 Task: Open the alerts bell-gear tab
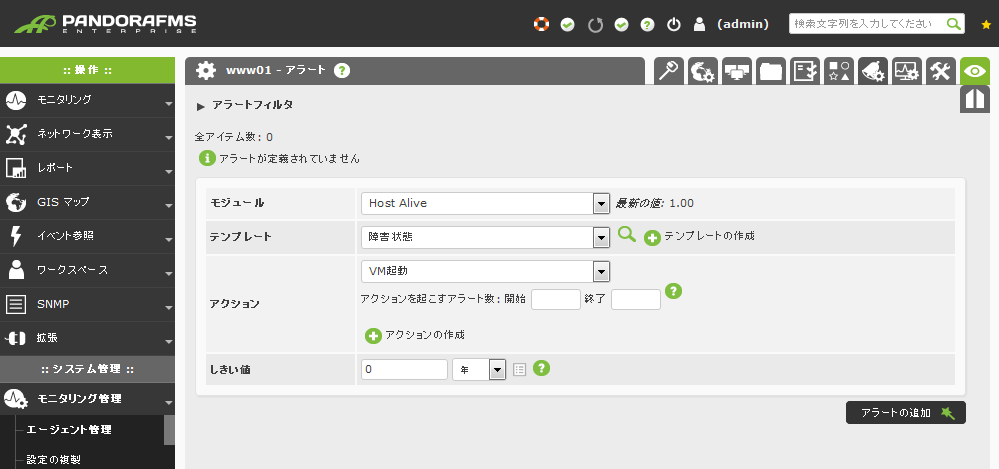tap(873, 71)
